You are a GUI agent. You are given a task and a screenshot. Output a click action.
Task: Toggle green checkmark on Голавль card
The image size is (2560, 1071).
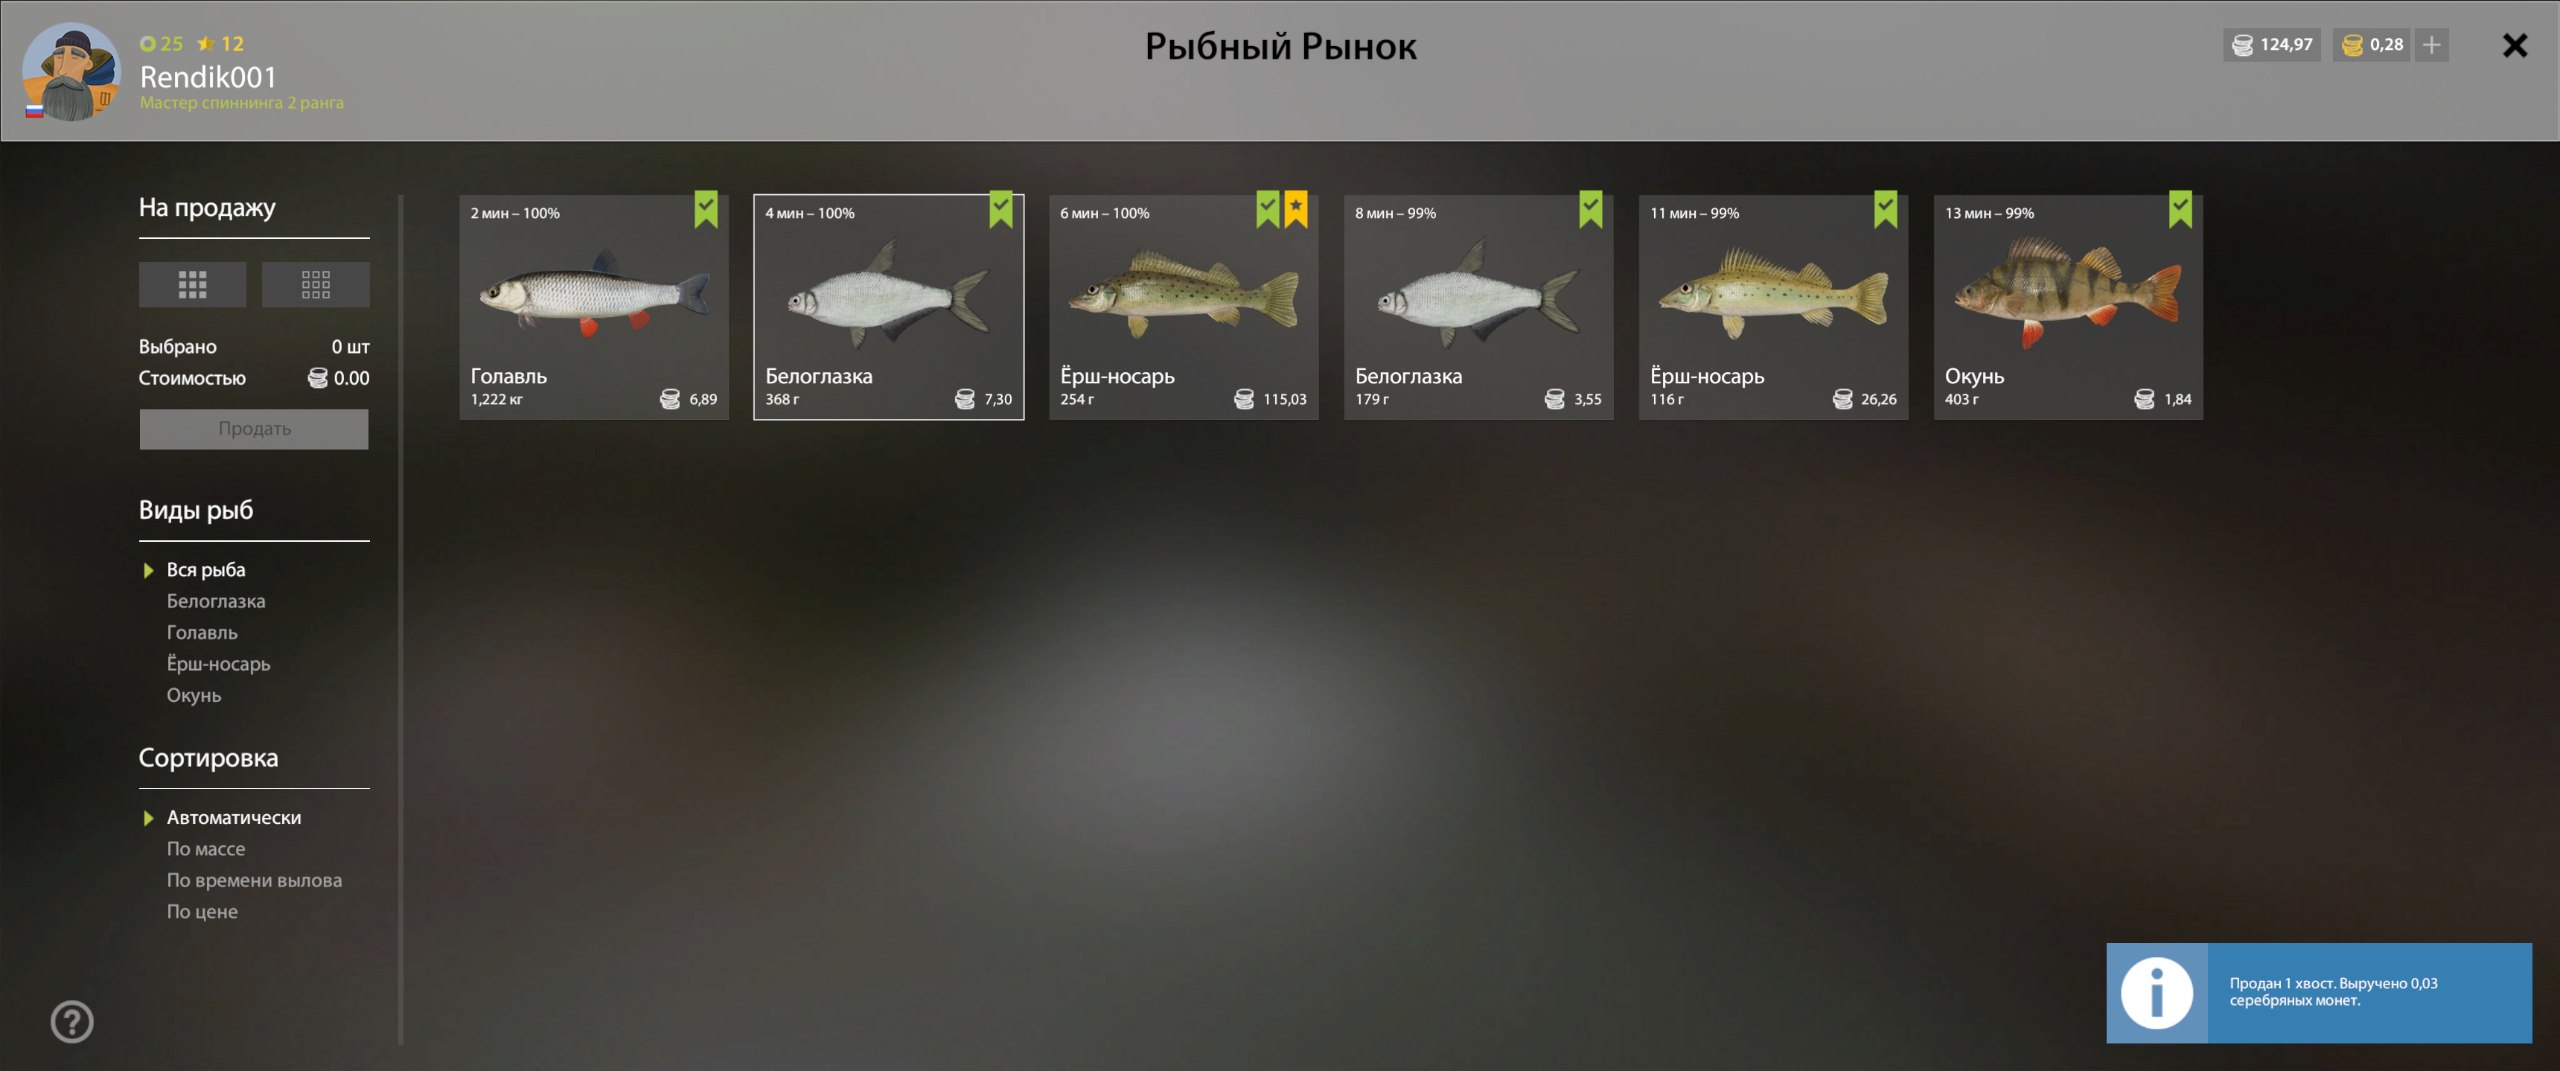706,209
